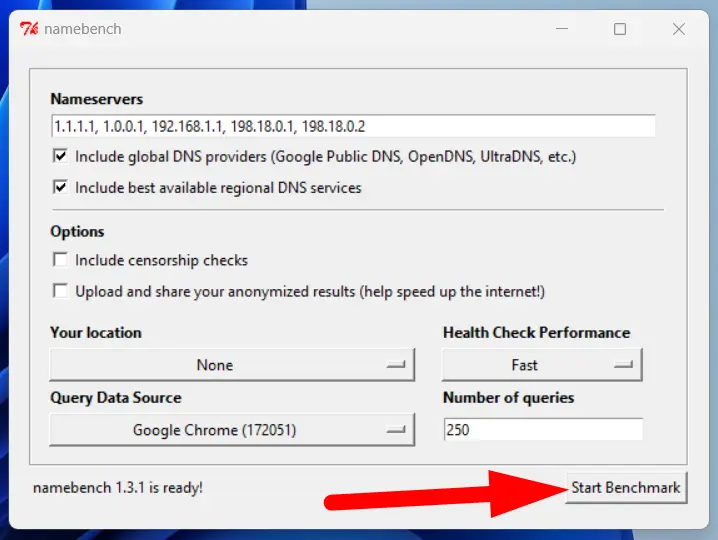Open the Query Data Source dropdown

tap(232, 430)
